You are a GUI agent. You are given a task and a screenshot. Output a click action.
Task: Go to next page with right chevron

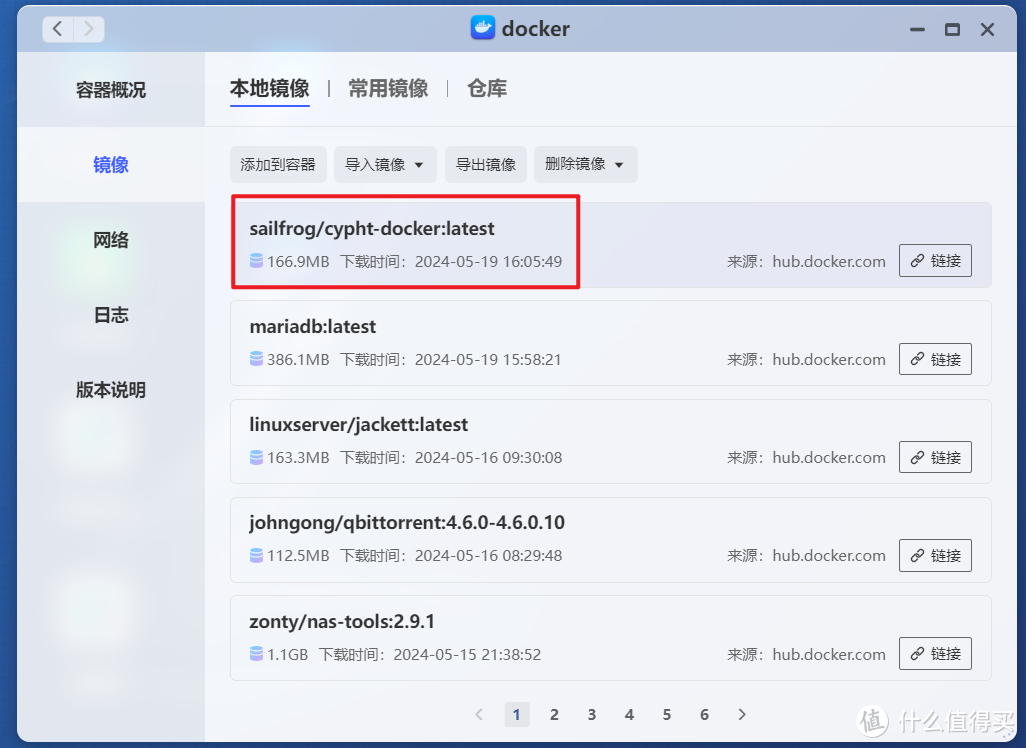tap(741, 714)
